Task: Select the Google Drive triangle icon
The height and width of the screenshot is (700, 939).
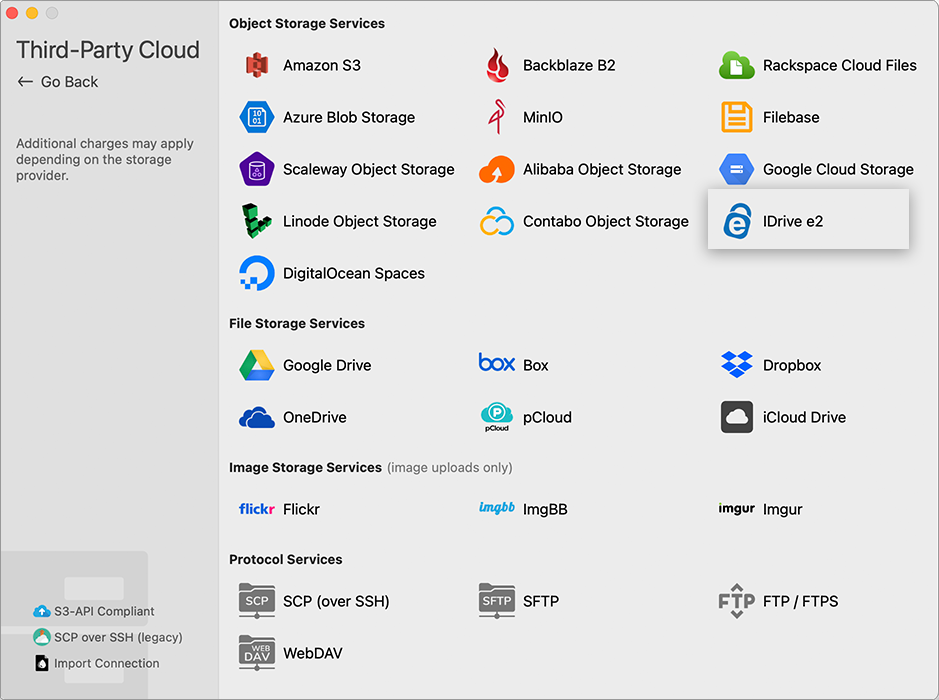Action: click(x=257, y=365)
